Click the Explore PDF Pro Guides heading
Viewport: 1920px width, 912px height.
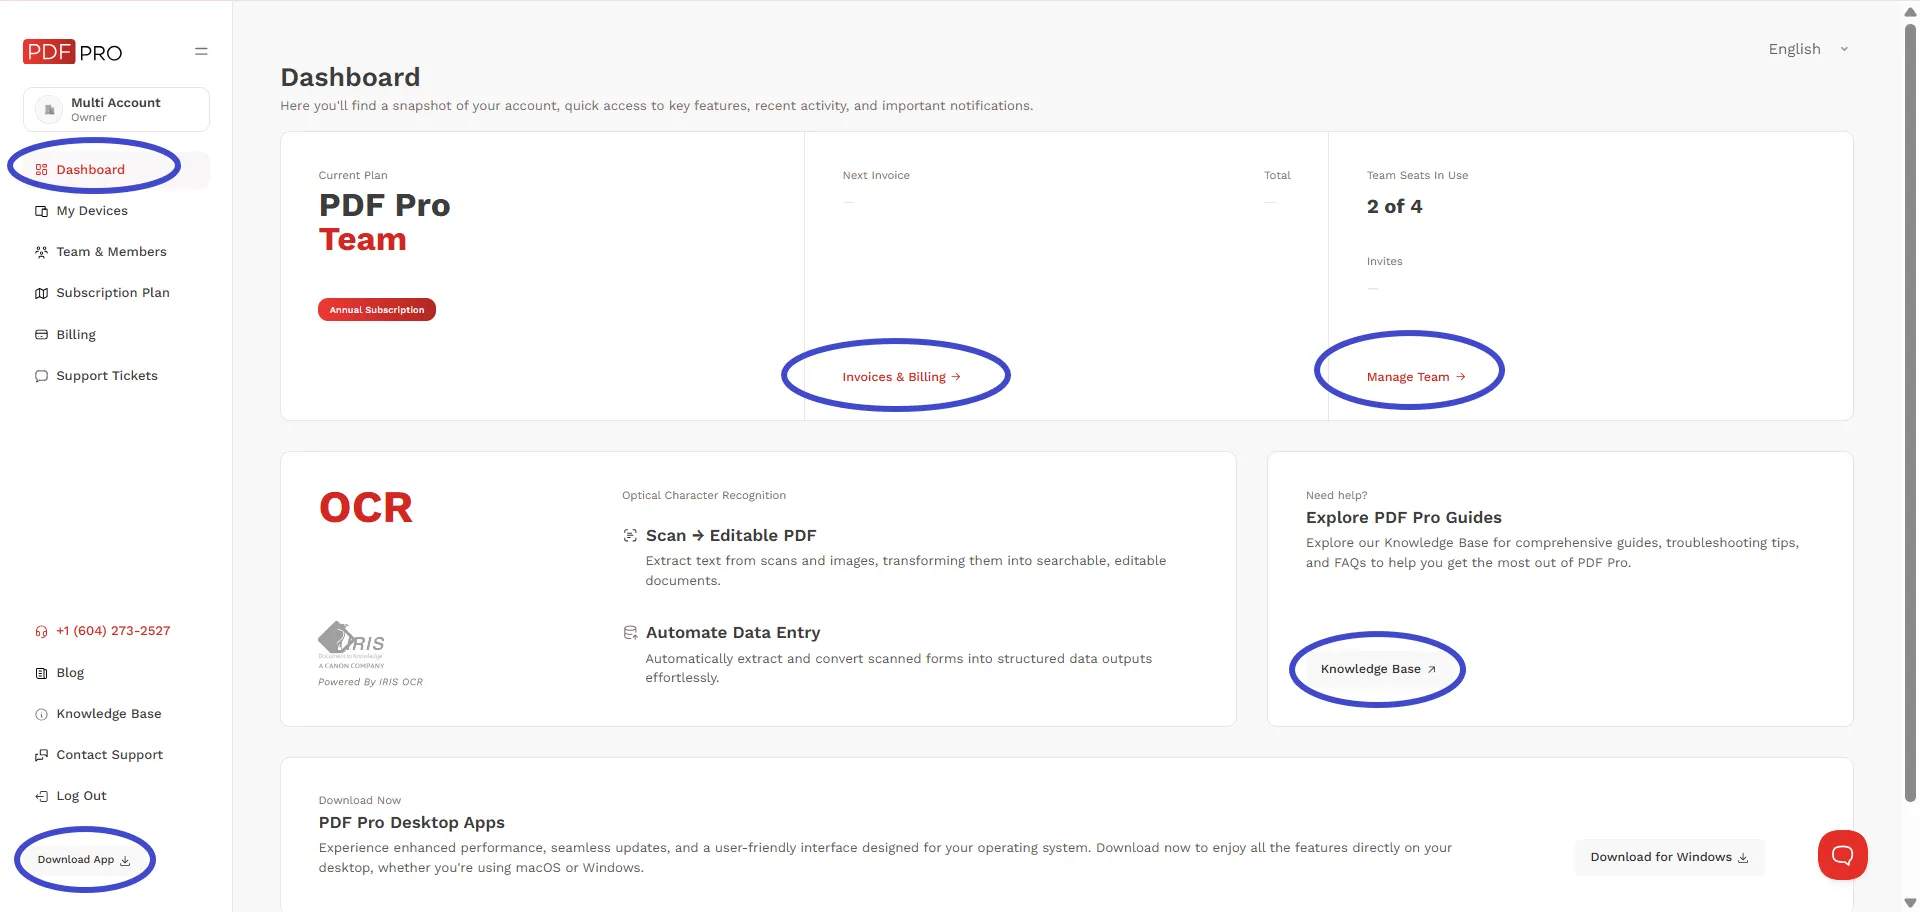coord(1404,518)
